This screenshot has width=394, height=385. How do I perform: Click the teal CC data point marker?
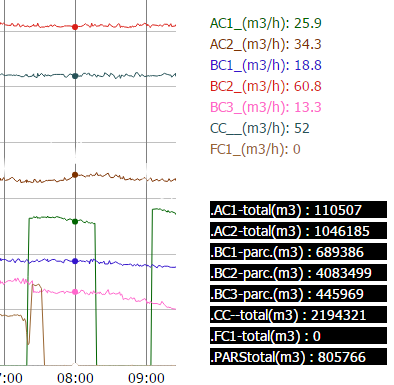(75, 76)
